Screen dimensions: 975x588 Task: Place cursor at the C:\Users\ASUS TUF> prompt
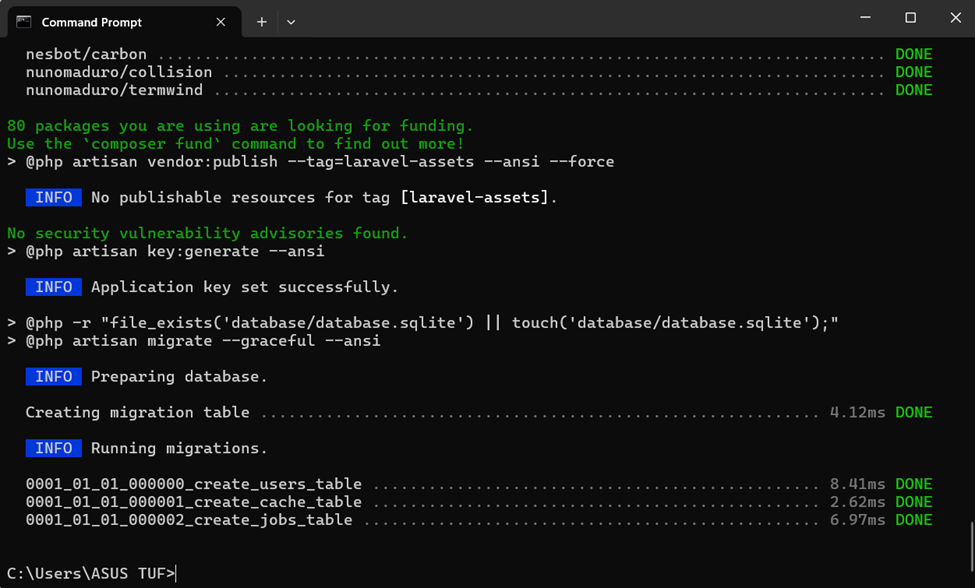coord(176,574)
